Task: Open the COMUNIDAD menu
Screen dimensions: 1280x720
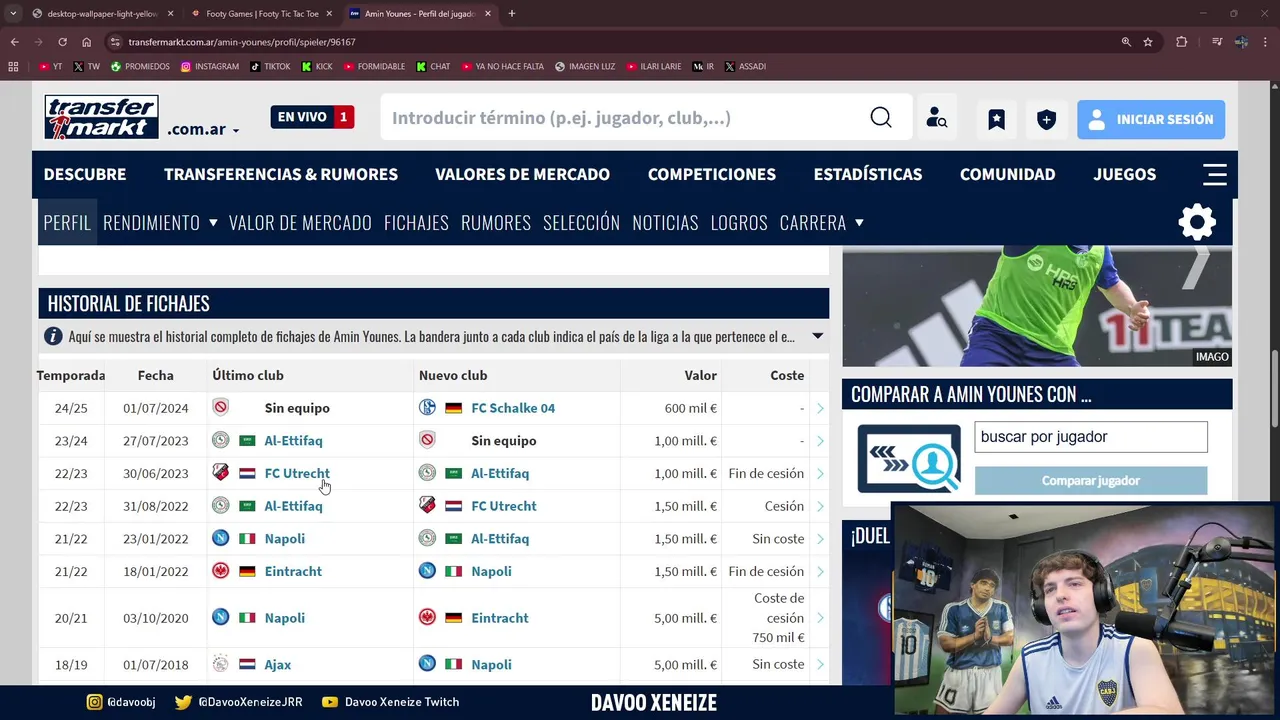Action: pyautogui.click(x=1008, y=174)
